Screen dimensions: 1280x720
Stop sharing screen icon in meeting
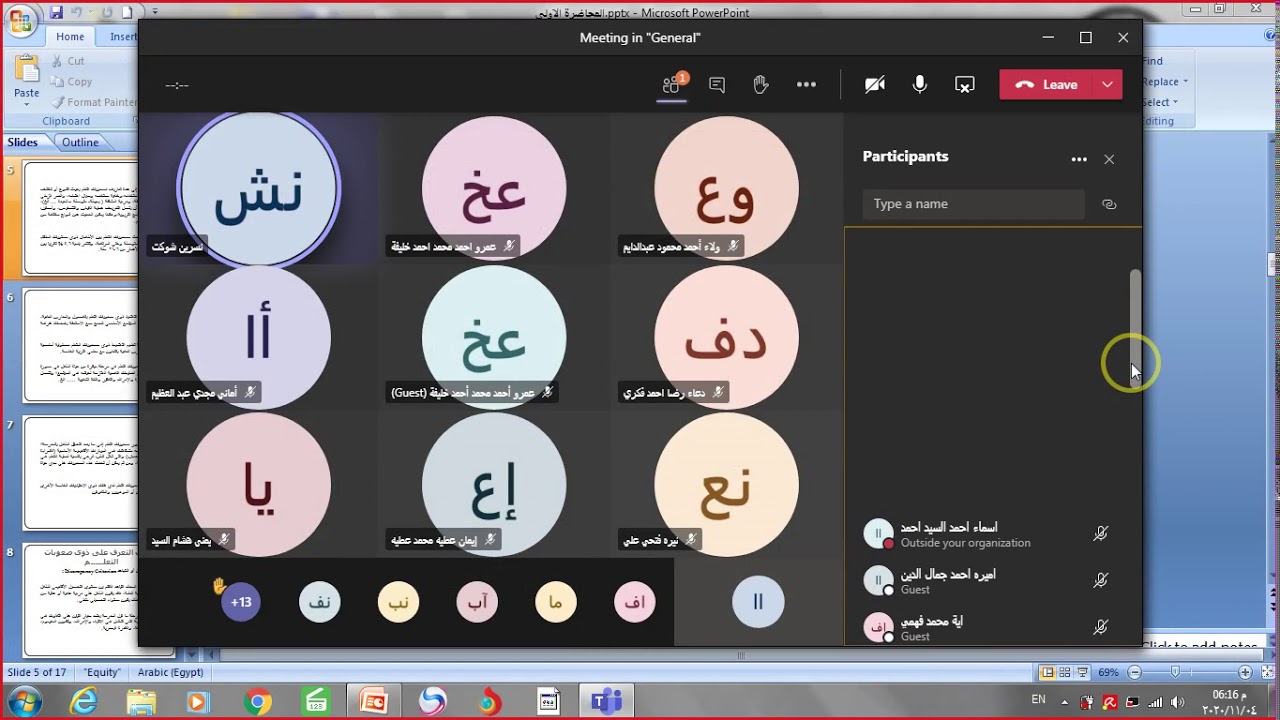tap(965, 85)
